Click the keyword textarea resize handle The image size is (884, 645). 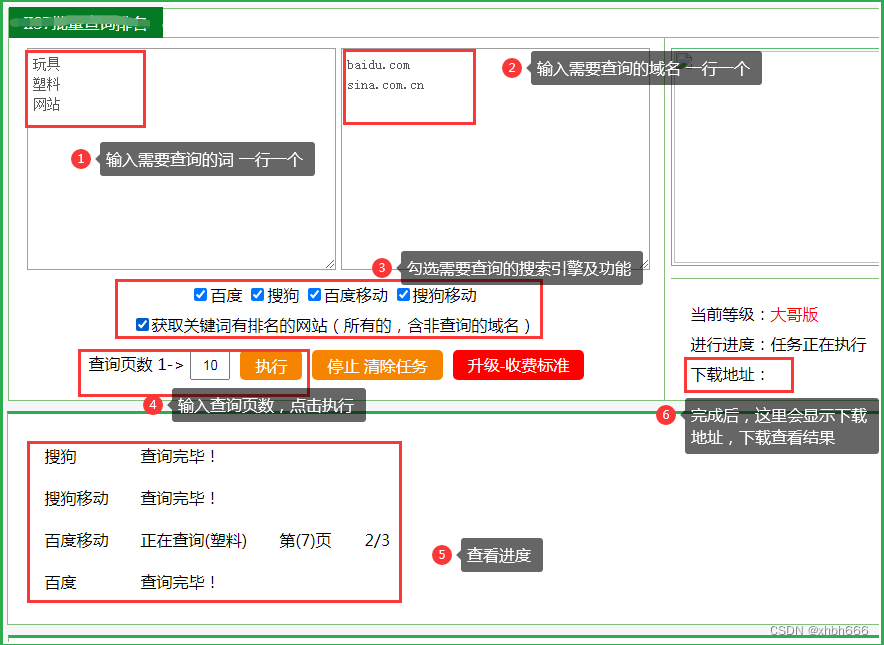[x=329, y=263]
